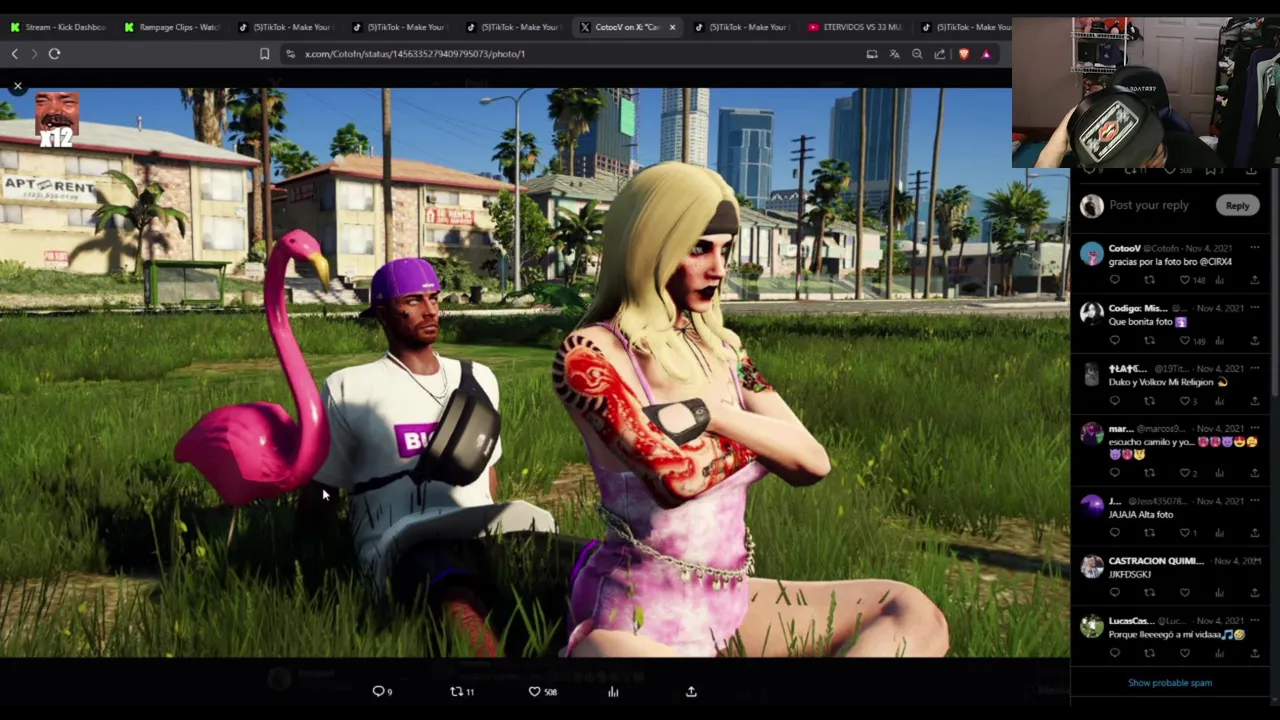Open the CotooV username in the first reply

tap(1124, 248)
